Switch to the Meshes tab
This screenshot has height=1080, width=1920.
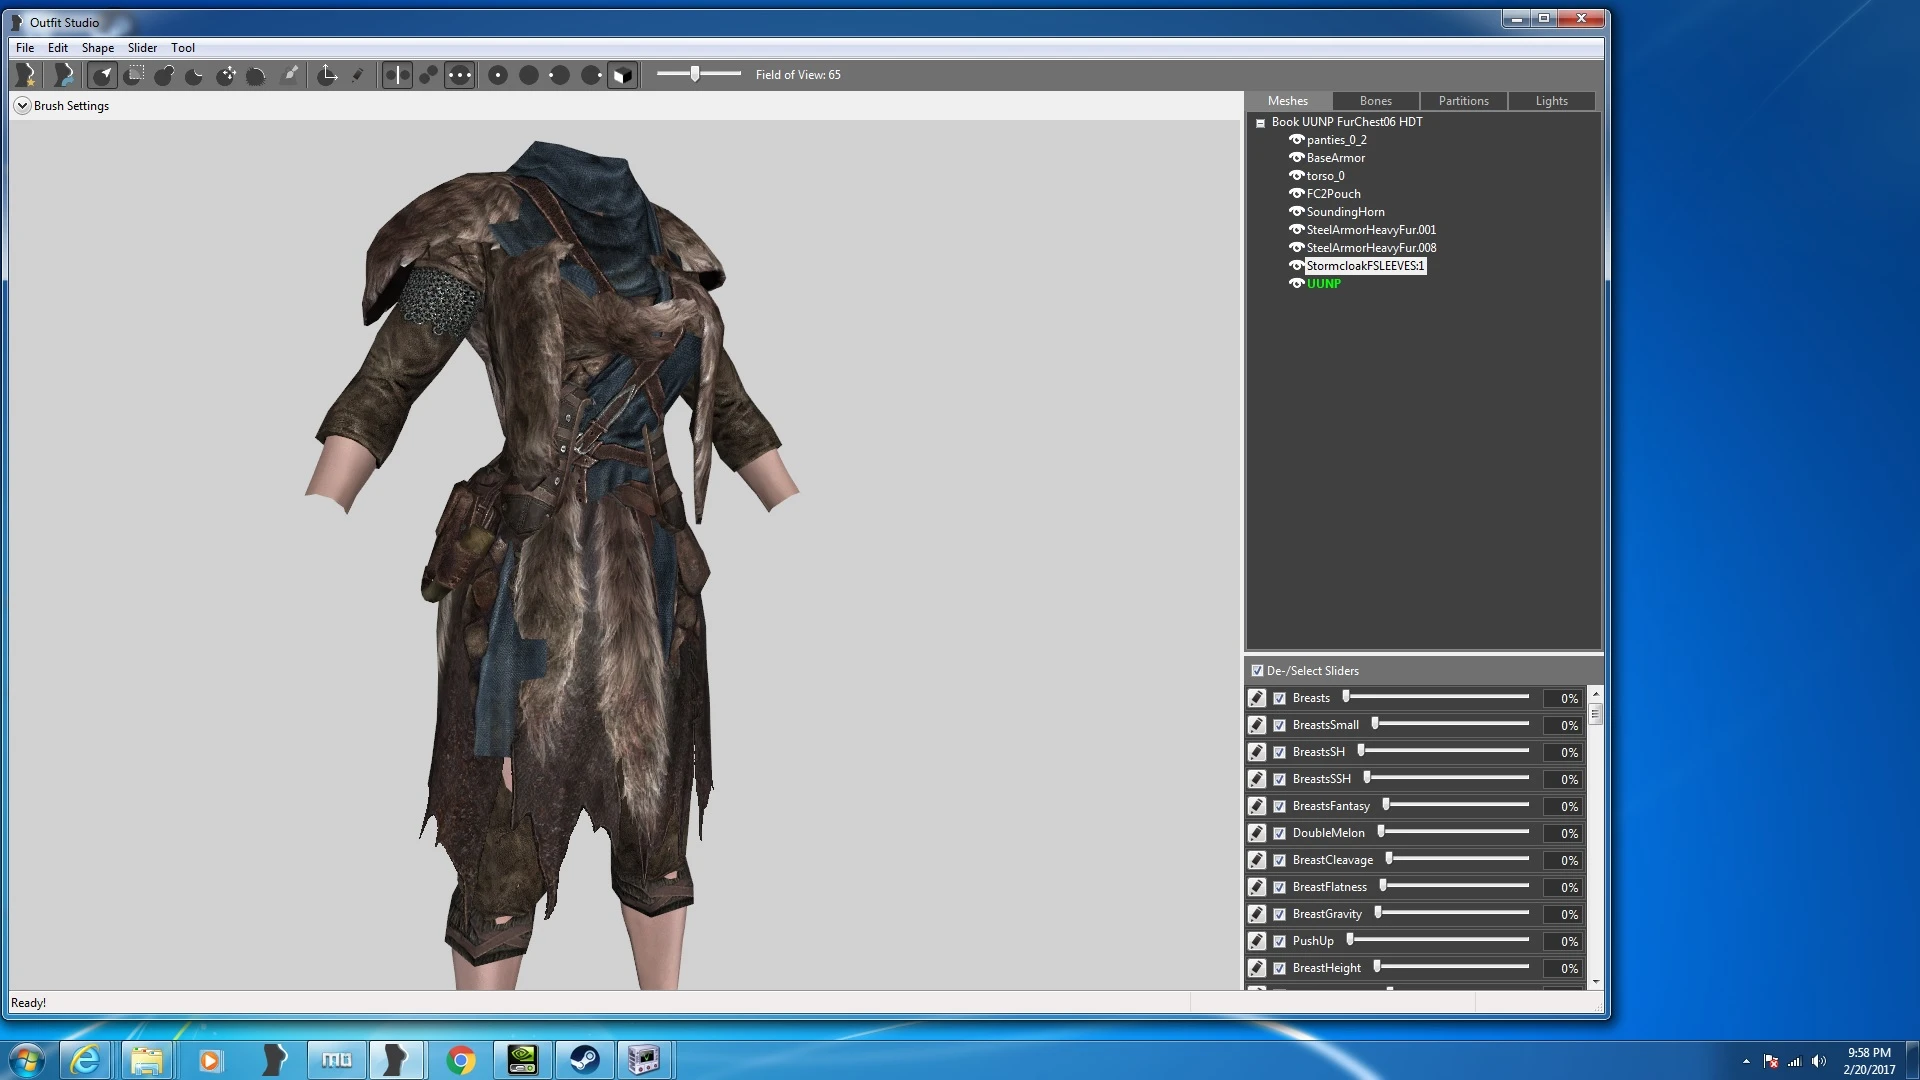[1288, 101]
